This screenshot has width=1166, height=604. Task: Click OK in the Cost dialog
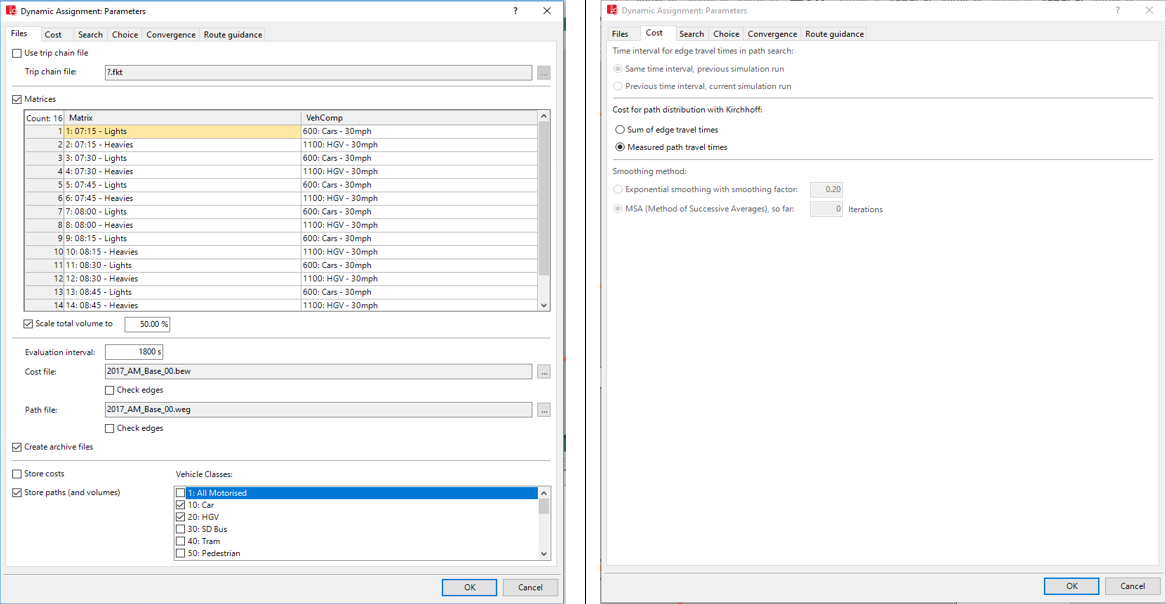click(1072, 585)
